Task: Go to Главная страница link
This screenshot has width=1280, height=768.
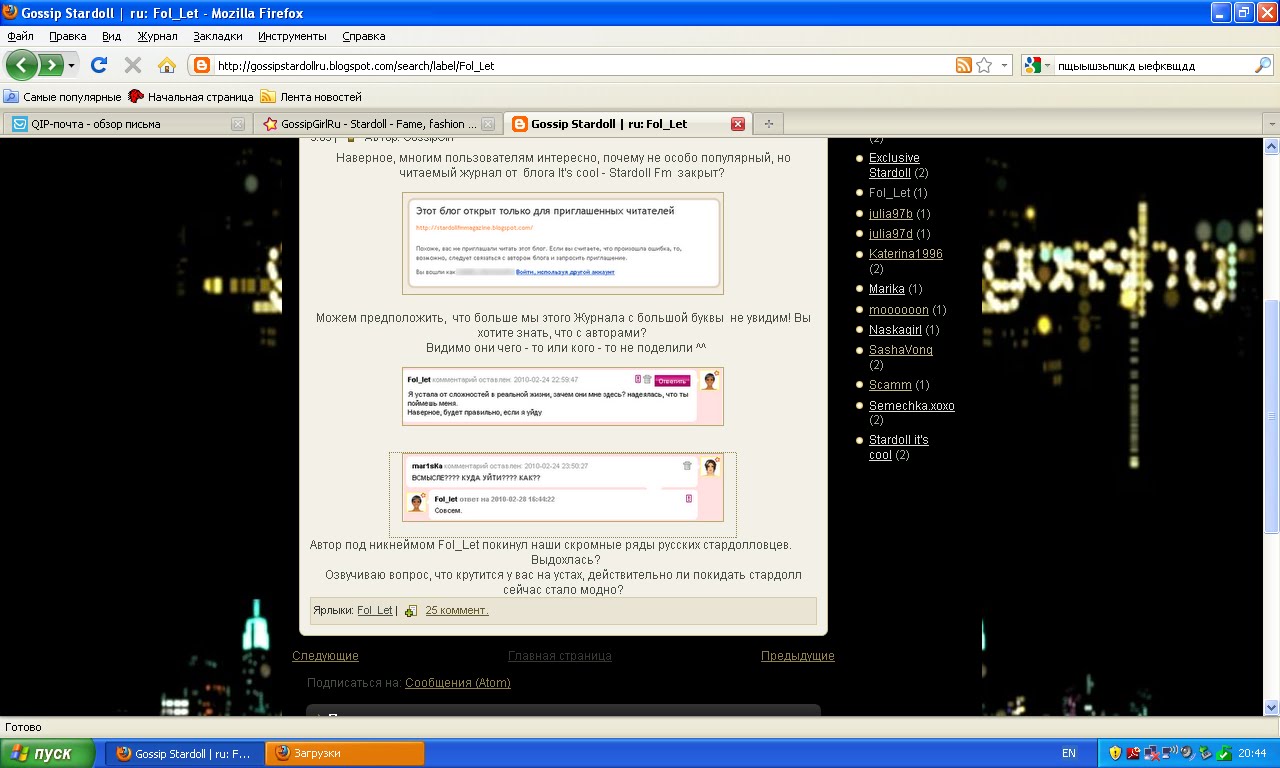Action: click(560, 656)
